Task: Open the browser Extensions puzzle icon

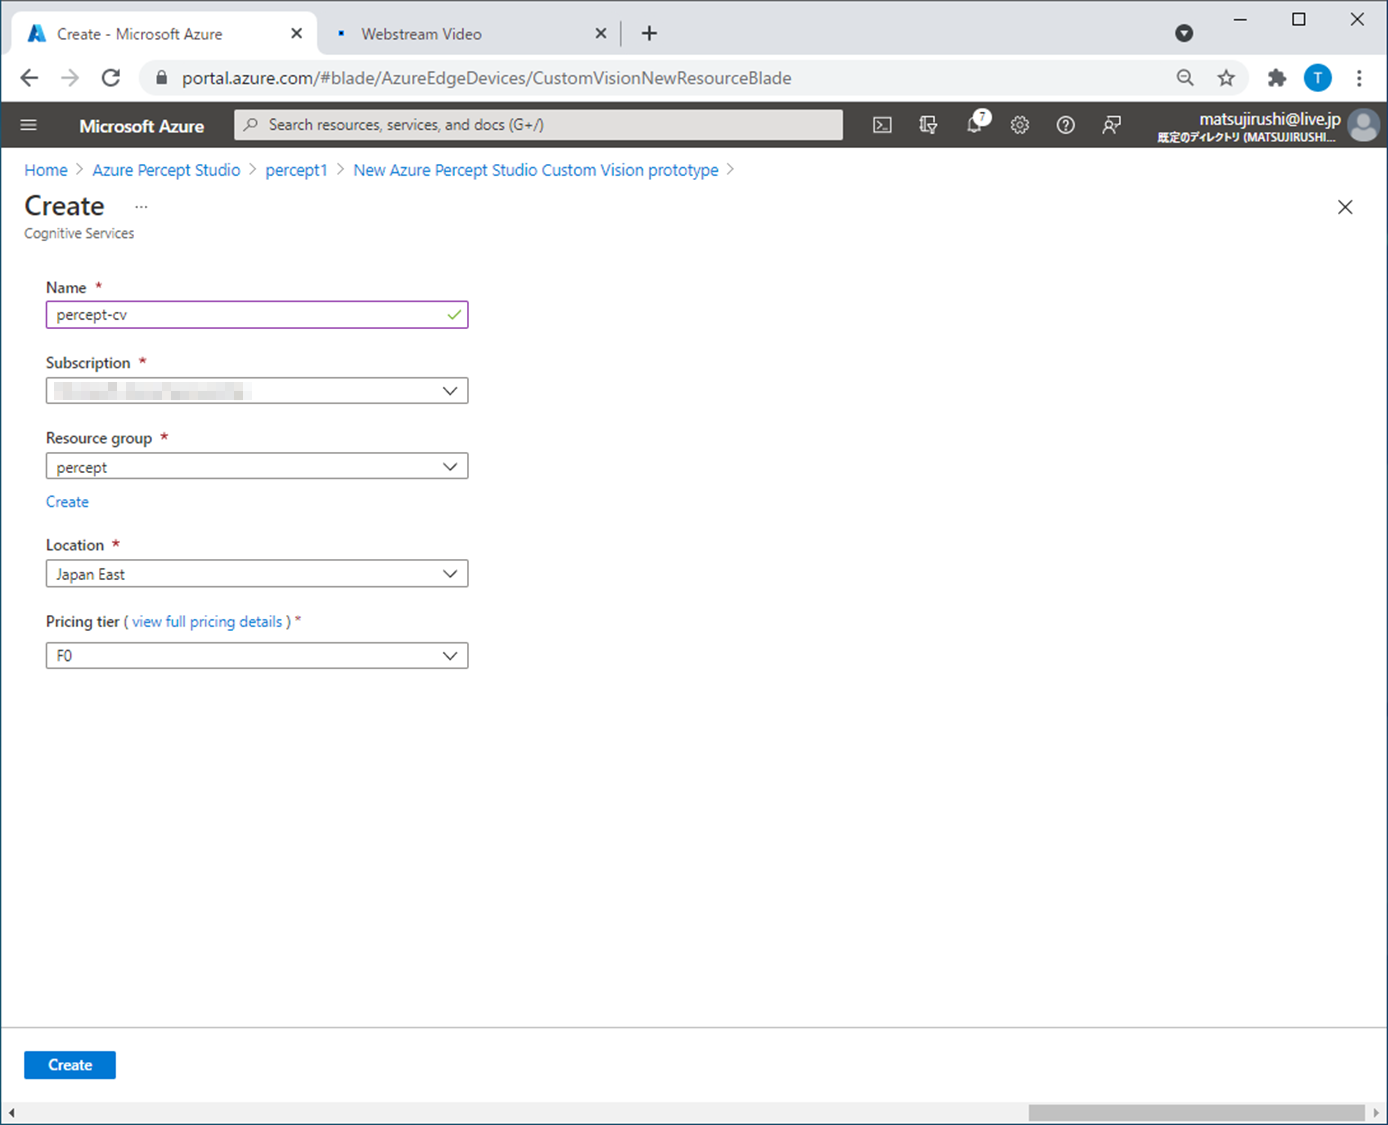Action: click(1277, 78)
